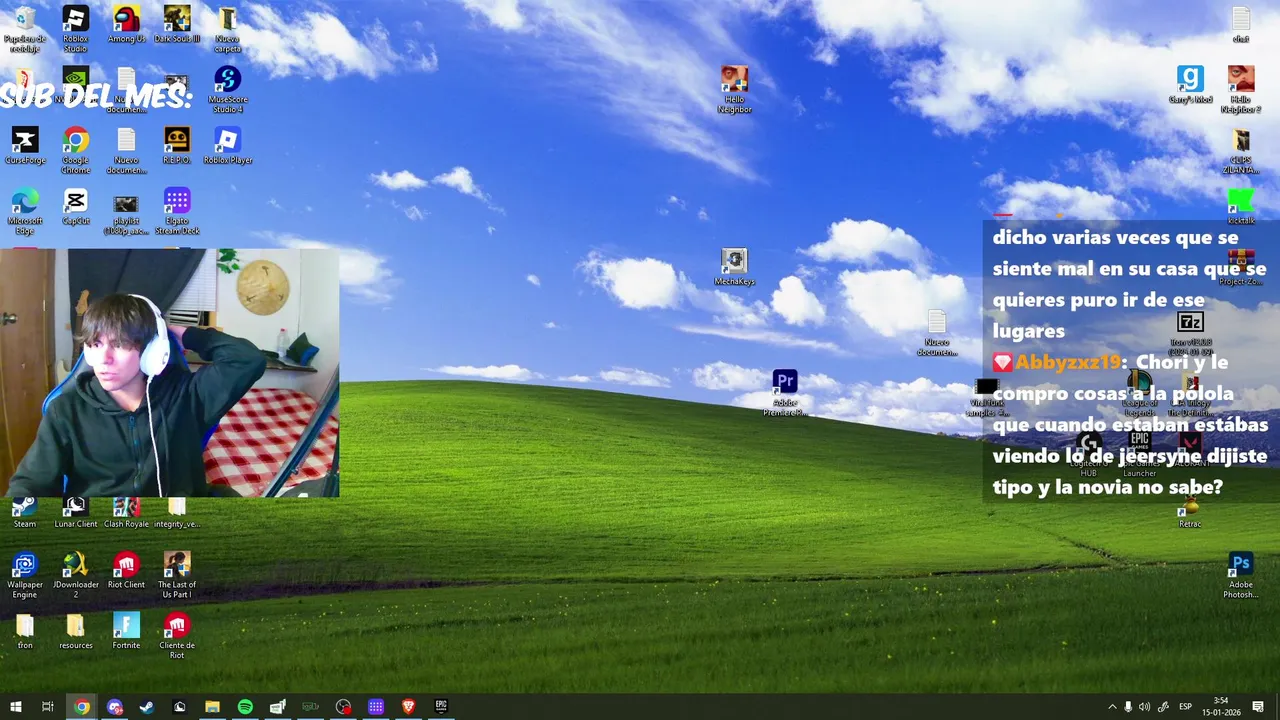Open Steam from the taskbar
This screenshot has width=1280, height=720.
click(x=147, y=707)
